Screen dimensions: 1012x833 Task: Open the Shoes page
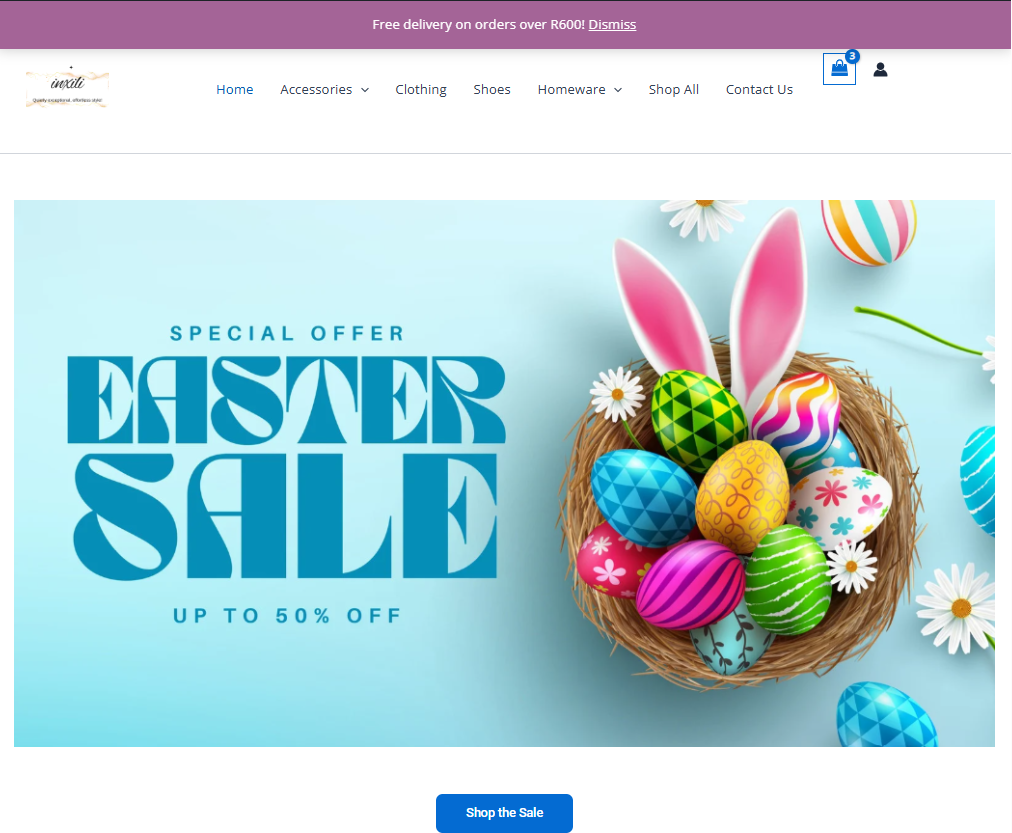click(x=492, y=90)
